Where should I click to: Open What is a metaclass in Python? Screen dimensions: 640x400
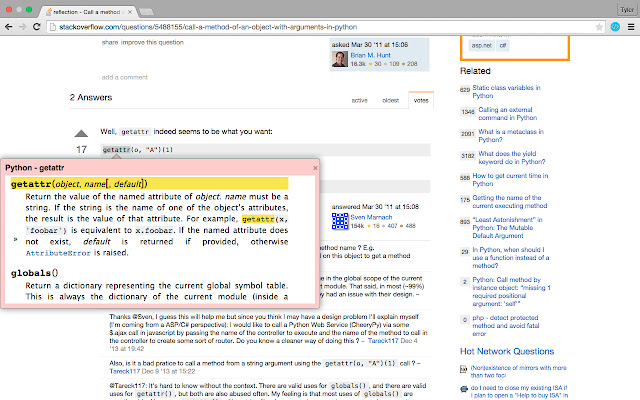coord(511,136)
